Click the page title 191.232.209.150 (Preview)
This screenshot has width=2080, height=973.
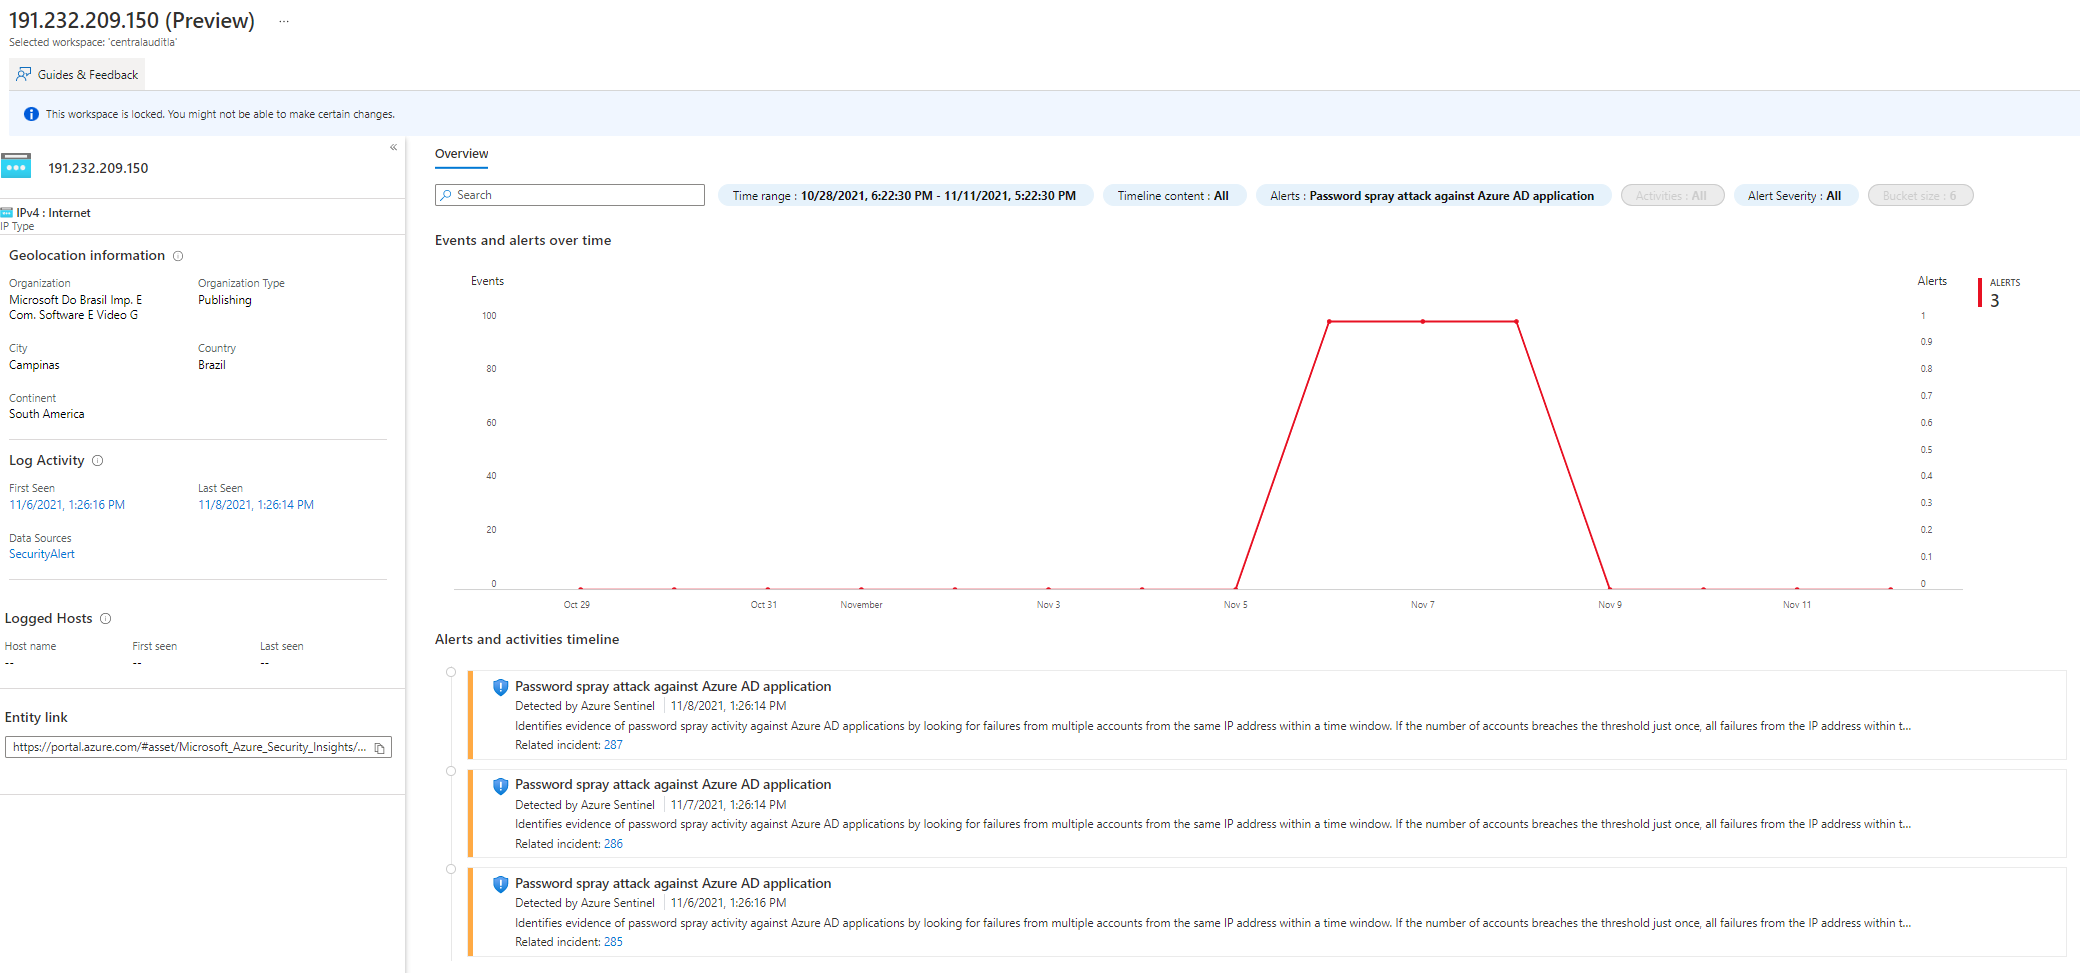pos(132,21)
